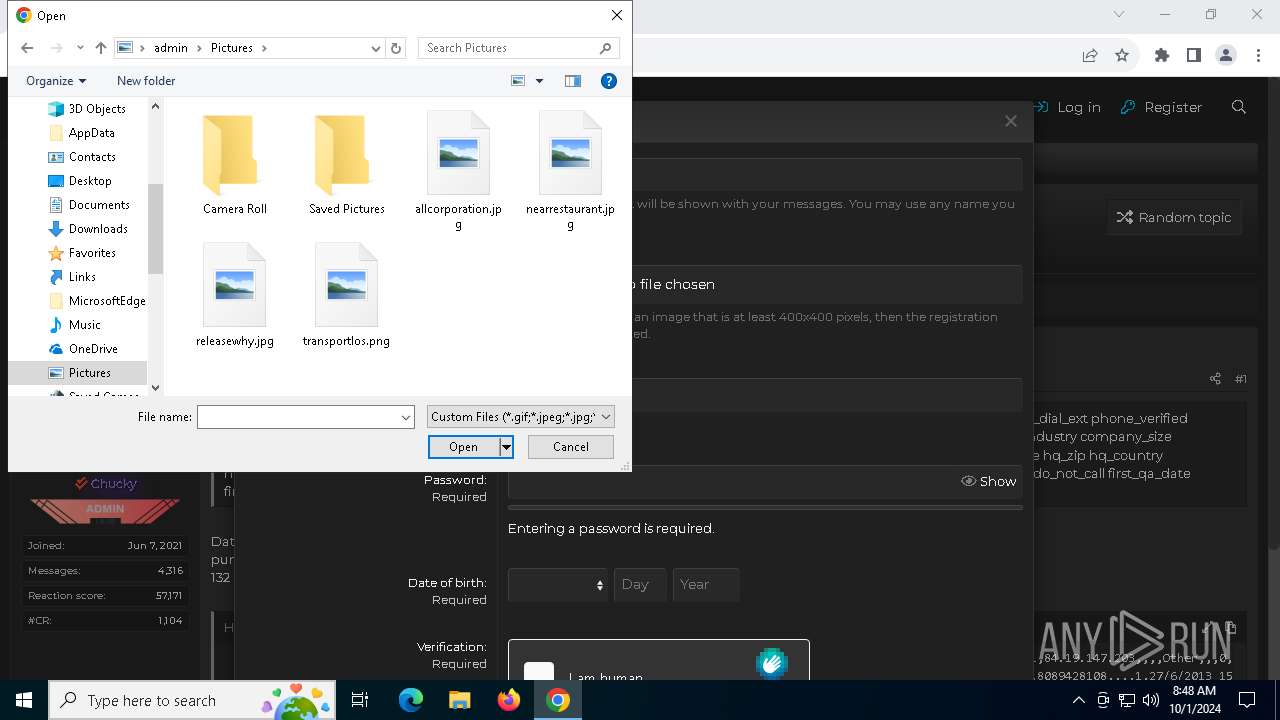Expand the Open button split arrow
The height and width of the screenshot is (720, 1280).
(x=506, y=447)
